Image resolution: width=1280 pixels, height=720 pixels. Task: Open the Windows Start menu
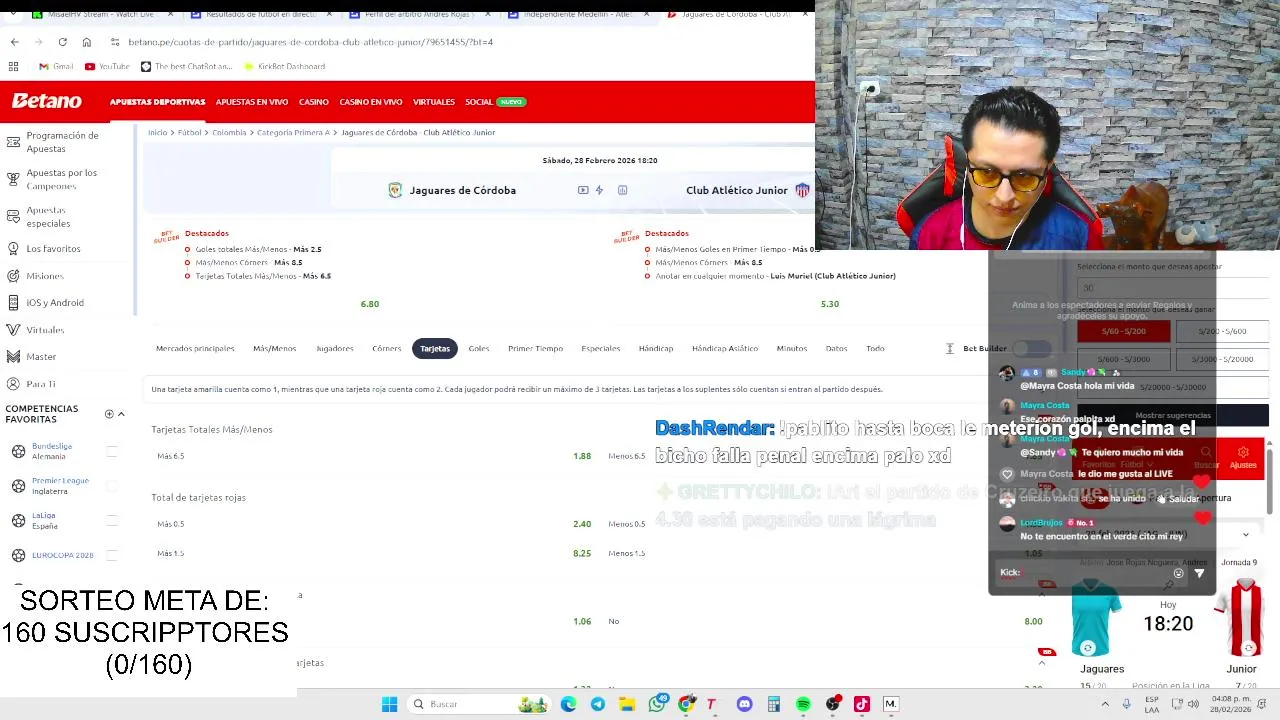click(389, 704)
